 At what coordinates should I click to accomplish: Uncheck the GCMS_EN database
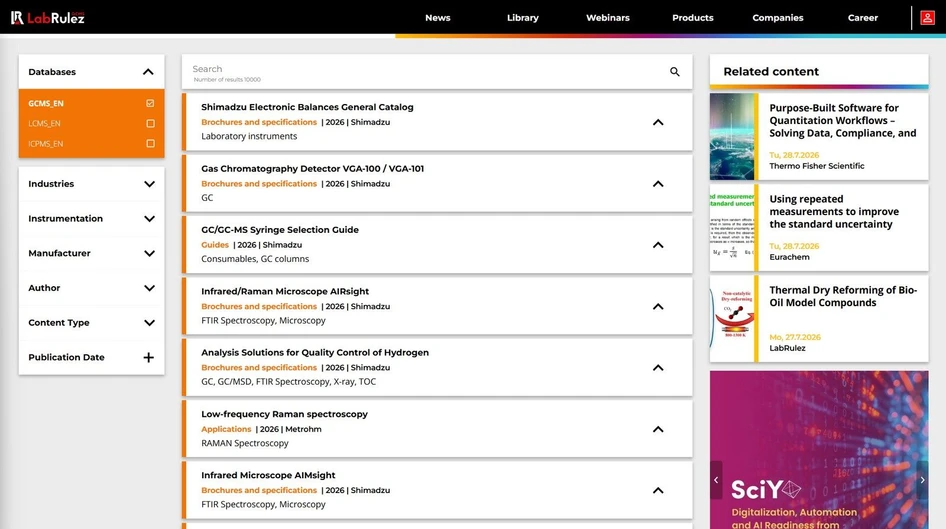coord(150,103)
